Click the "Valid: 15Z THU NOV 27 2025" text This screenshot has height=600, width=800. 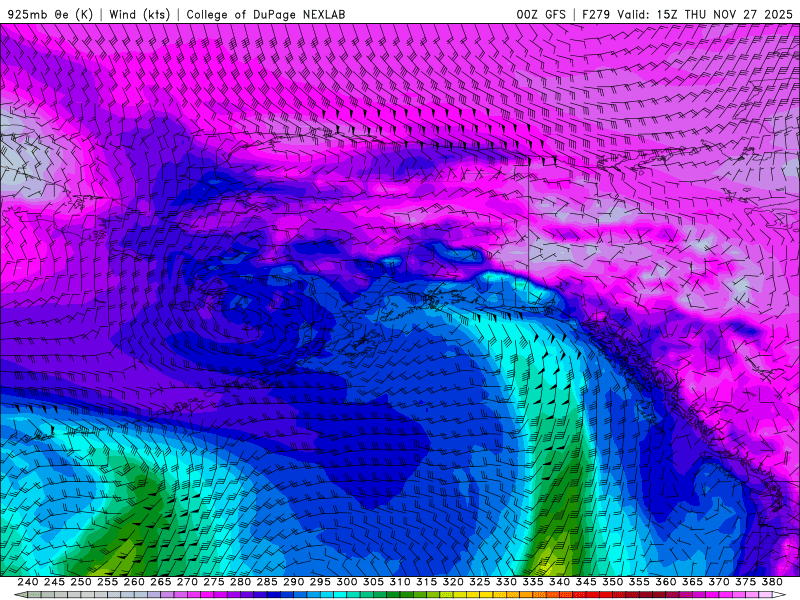(x=705, y=14)
